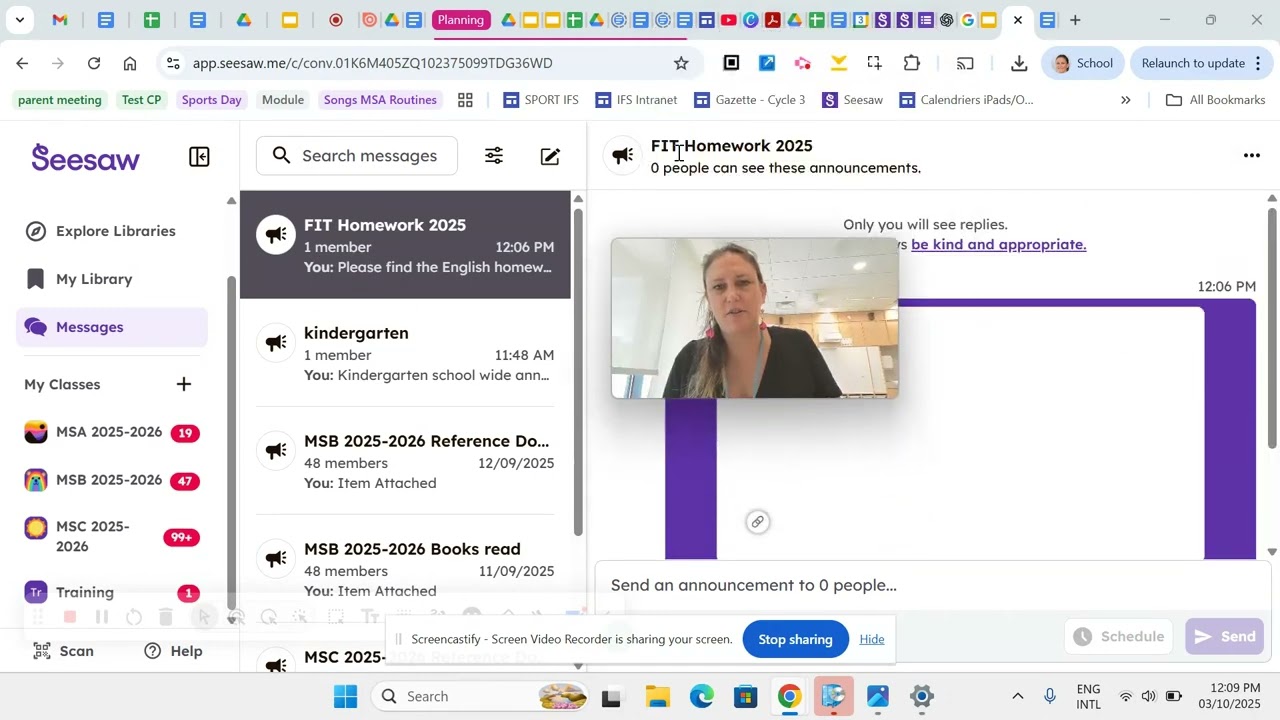Screen dimensions: 1280x720
Task: Open the All Bookmarks folder
Action: pos(1215,100)
